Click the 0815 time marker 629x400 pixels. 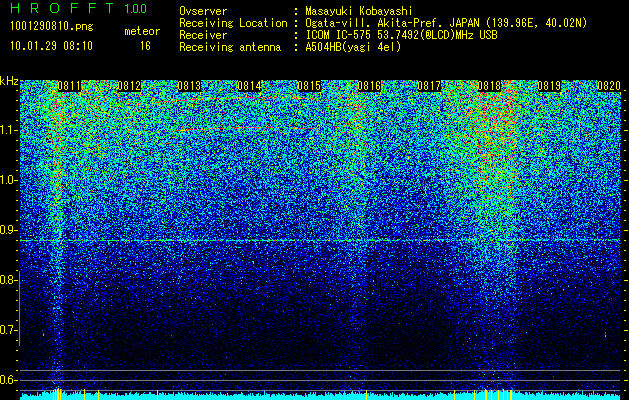tap(309, 86)
